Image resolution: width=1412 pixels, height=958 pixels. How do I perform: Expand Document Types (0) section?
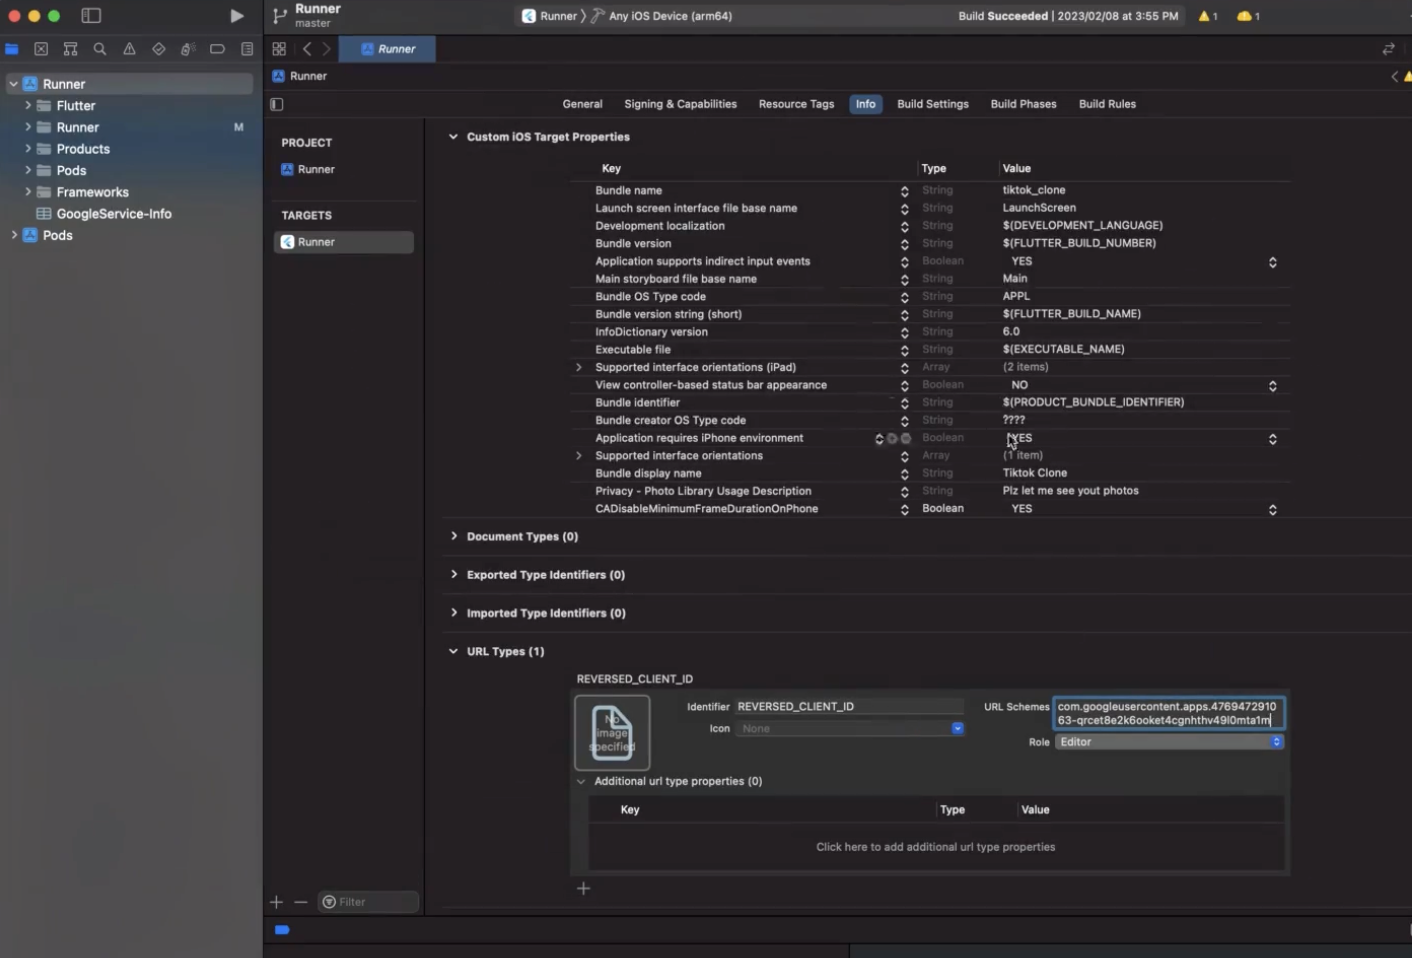453,536
